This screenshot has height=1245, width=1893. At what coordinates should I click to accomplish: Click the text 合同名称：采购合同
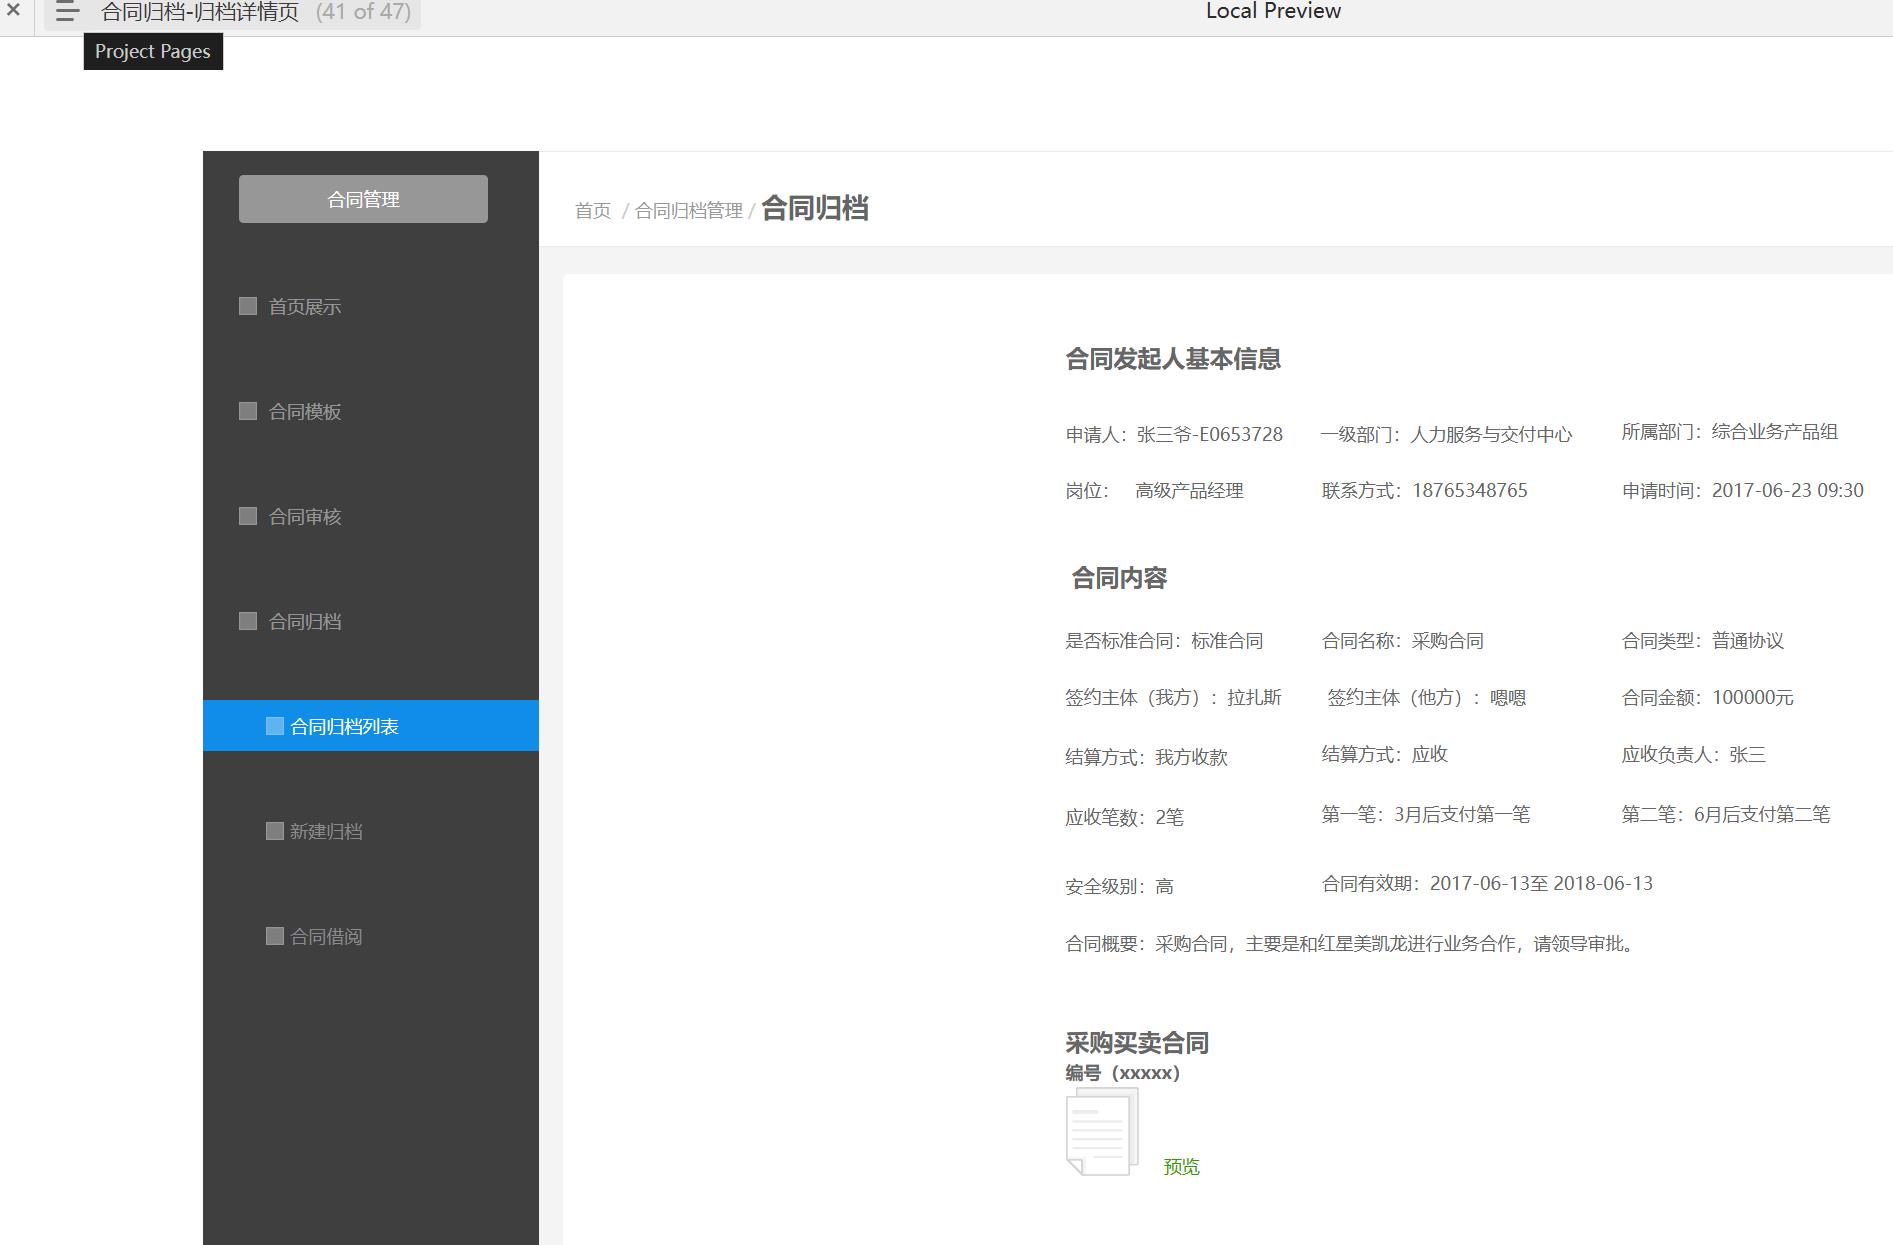click(x=1402, y=641)
